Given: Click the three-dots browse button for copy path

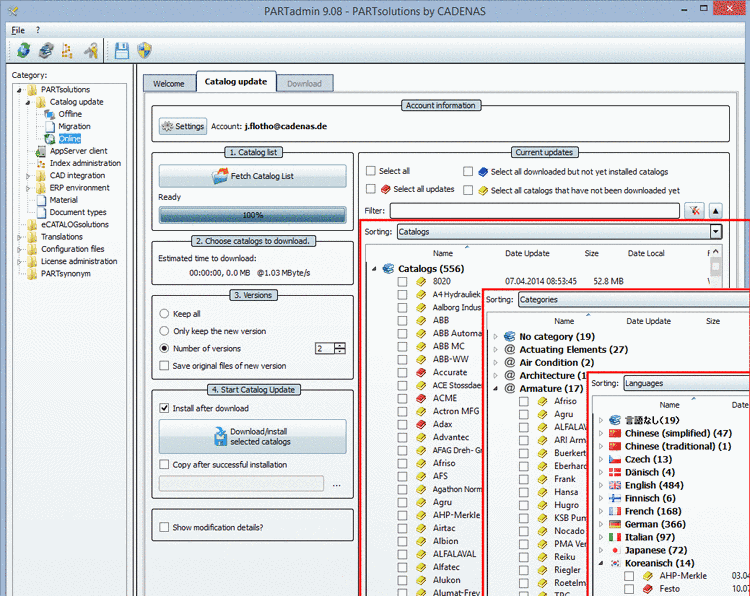Looking at the screenshot, I should (337, 485).
